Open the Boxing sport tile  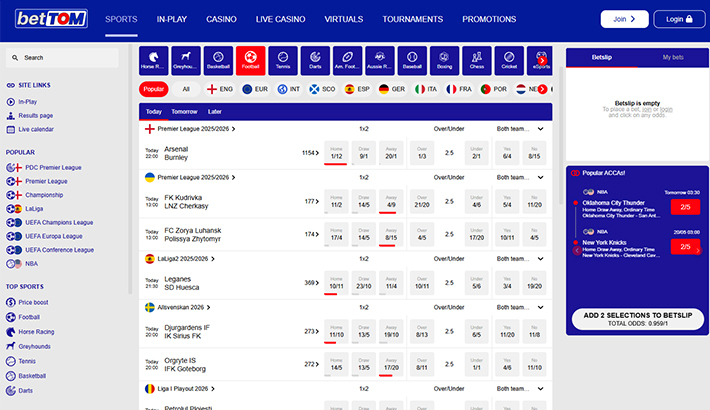[x=445, y=60]
